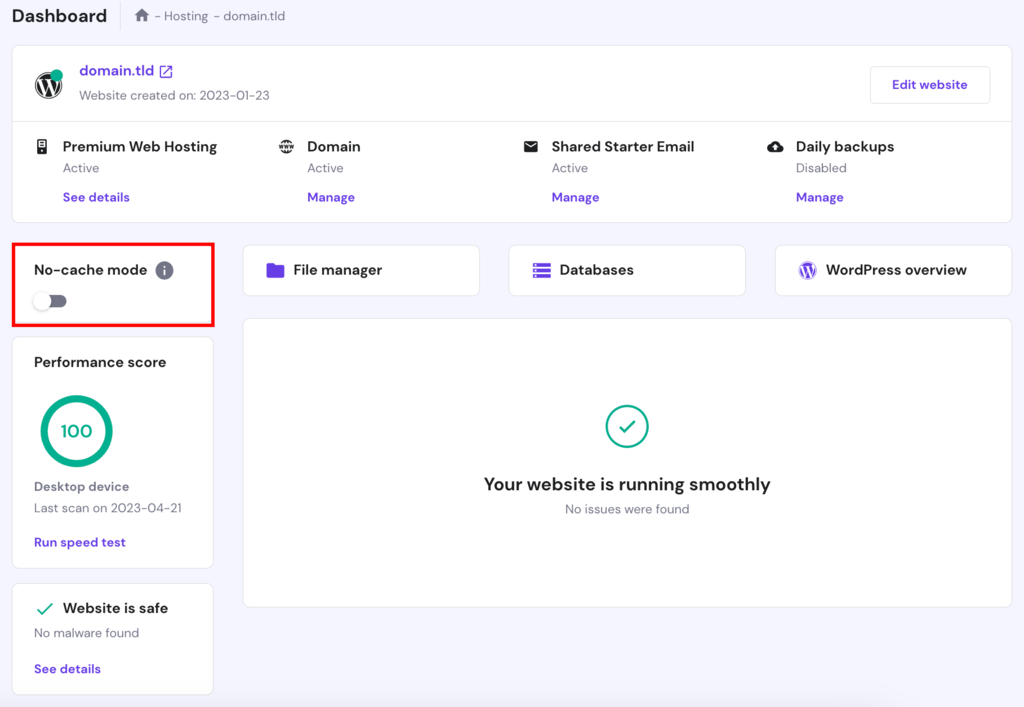The height and width of the screenshot is (707, 1024).
Task: Click the cloud icon for Daily backups
Action: (x=775, y=146)
